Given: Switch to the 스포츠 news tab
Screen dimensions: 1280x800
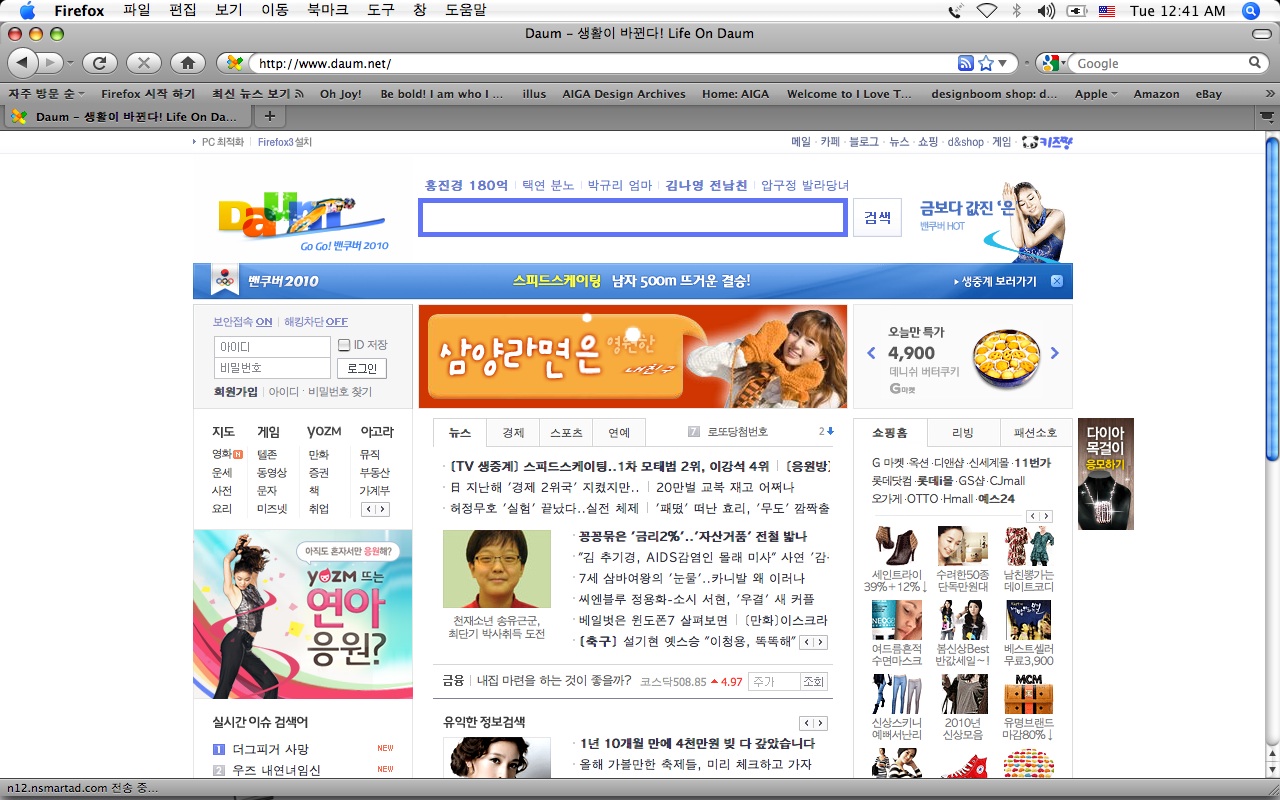Looking at the screenshot, I should (x=566, y=433).
